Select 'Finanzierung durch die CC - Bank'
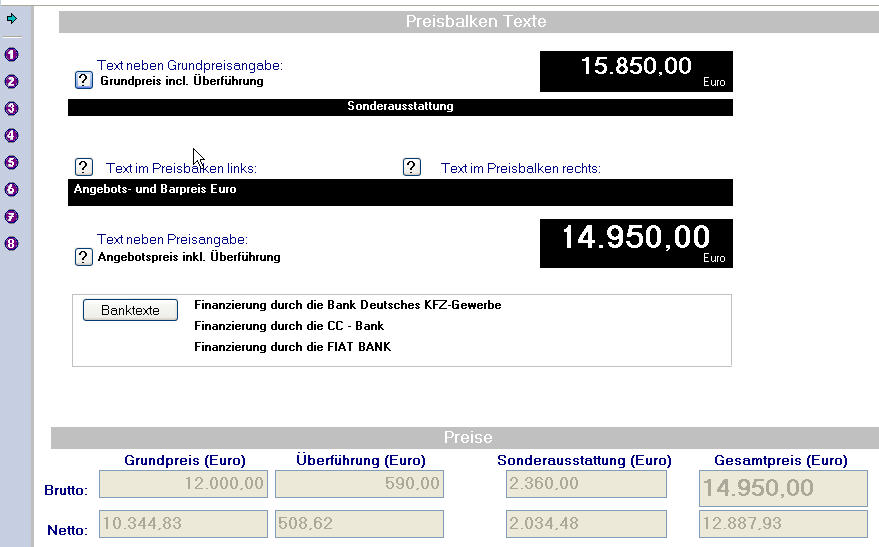Screen dimensions: 879x547 click(x=289, y=326)
